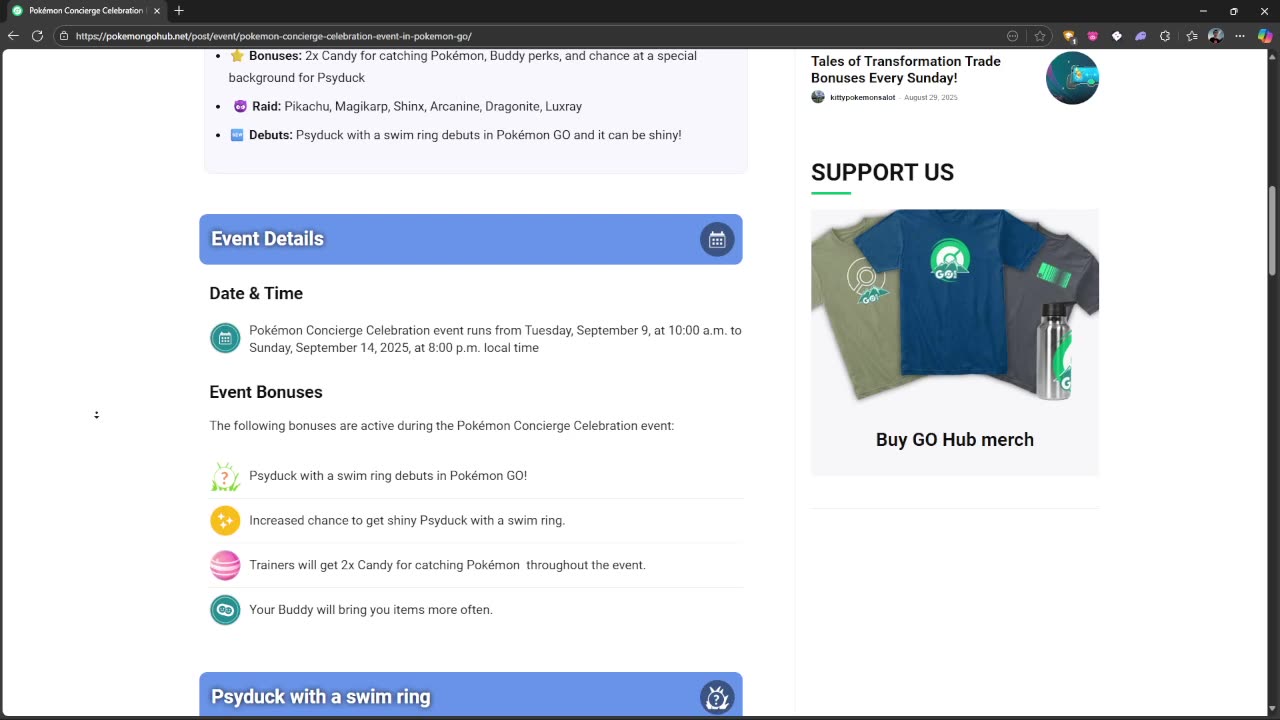Image resolution: width=1280 pixels, height=720 pixels.
Task: Click the SUPPORT US heading
Action: pyautogui.click(x=882, y=173)
